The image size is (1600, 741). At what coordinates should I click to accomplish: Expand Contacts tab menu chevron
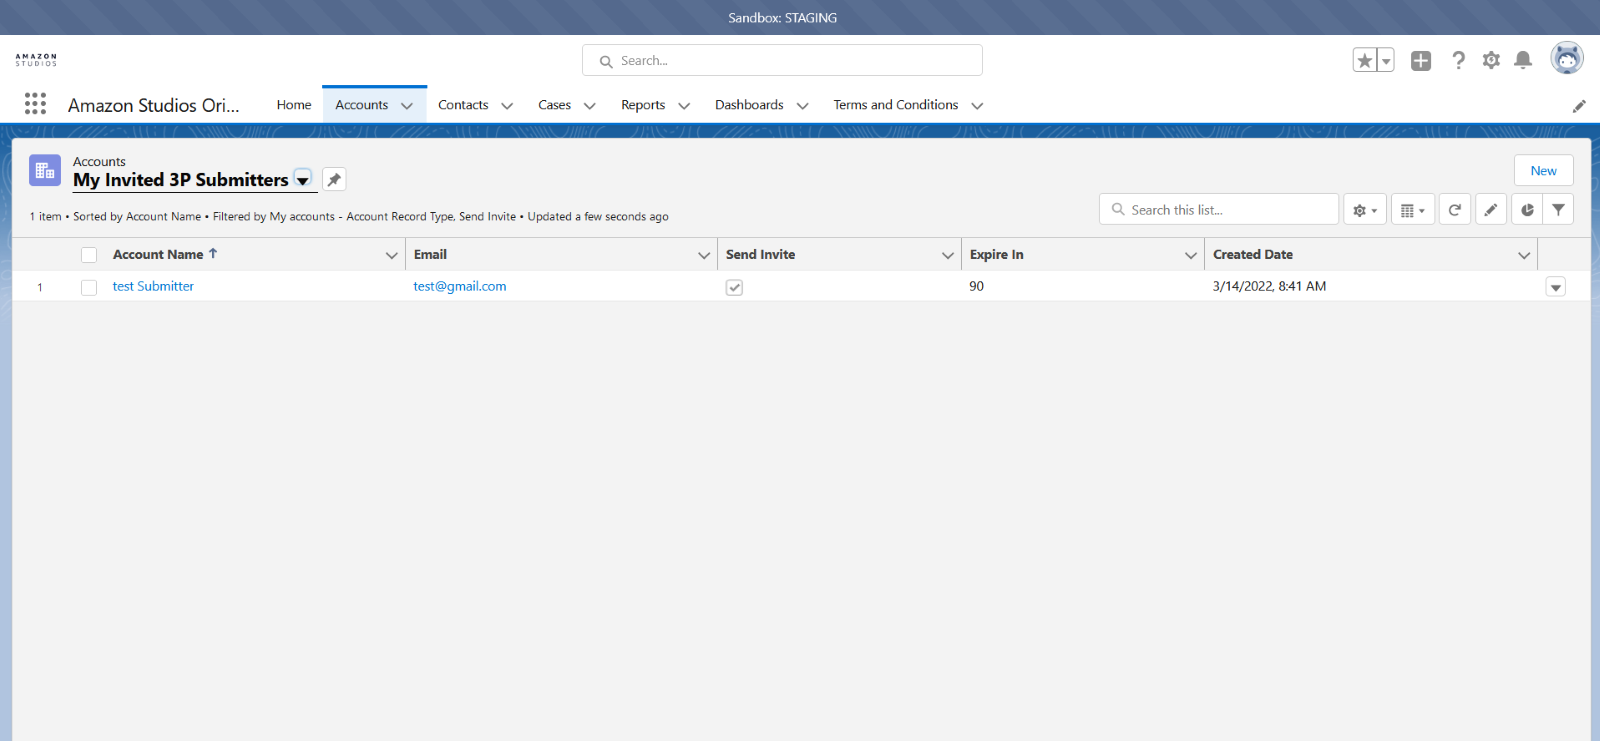tap(507, 106)
